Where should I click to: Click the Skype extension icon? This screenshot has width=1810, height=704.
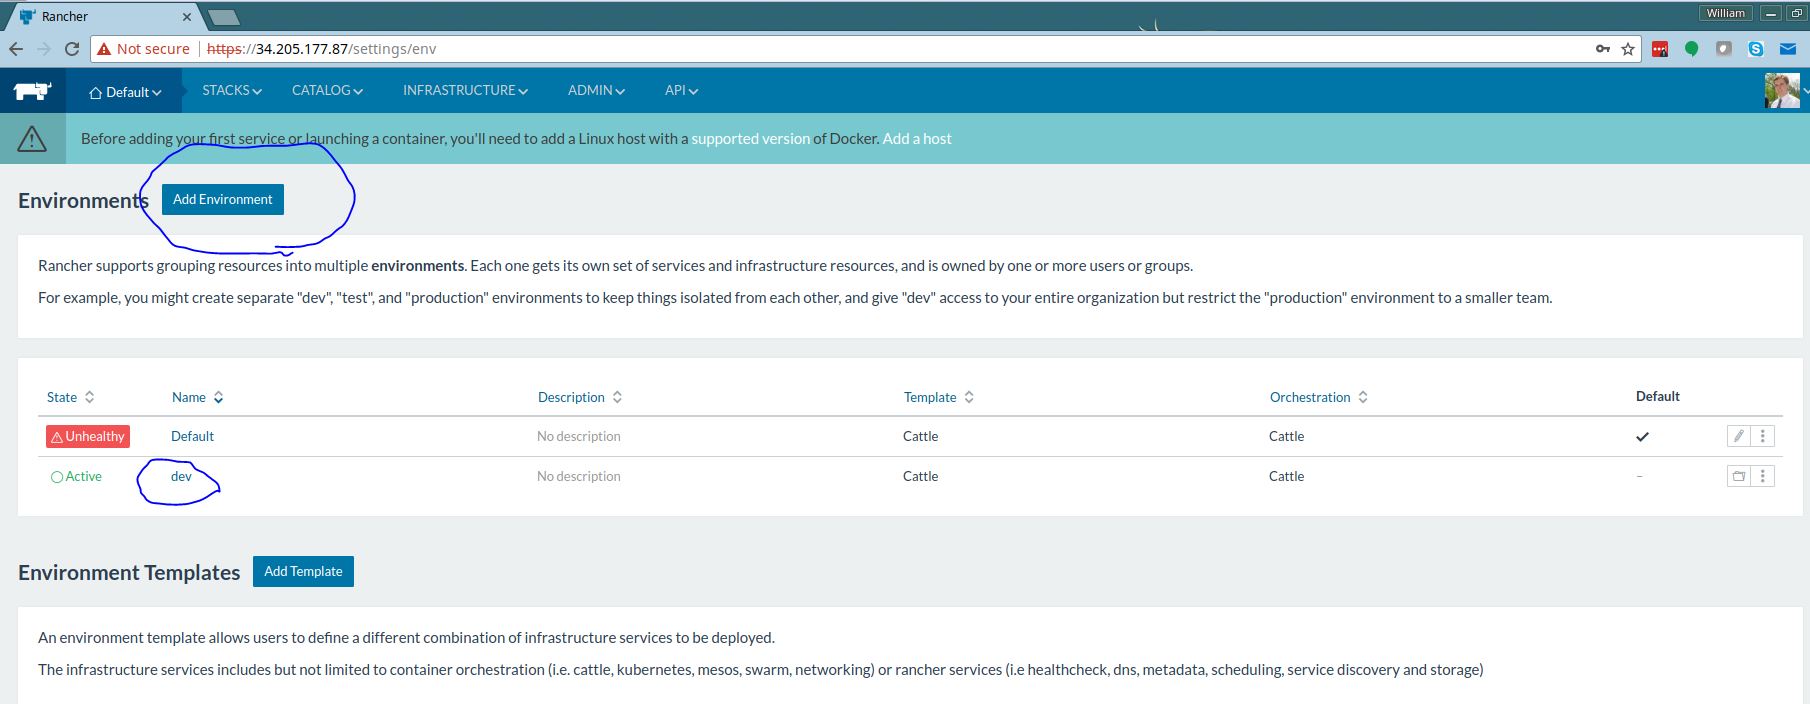click(x=1756, y=48)
